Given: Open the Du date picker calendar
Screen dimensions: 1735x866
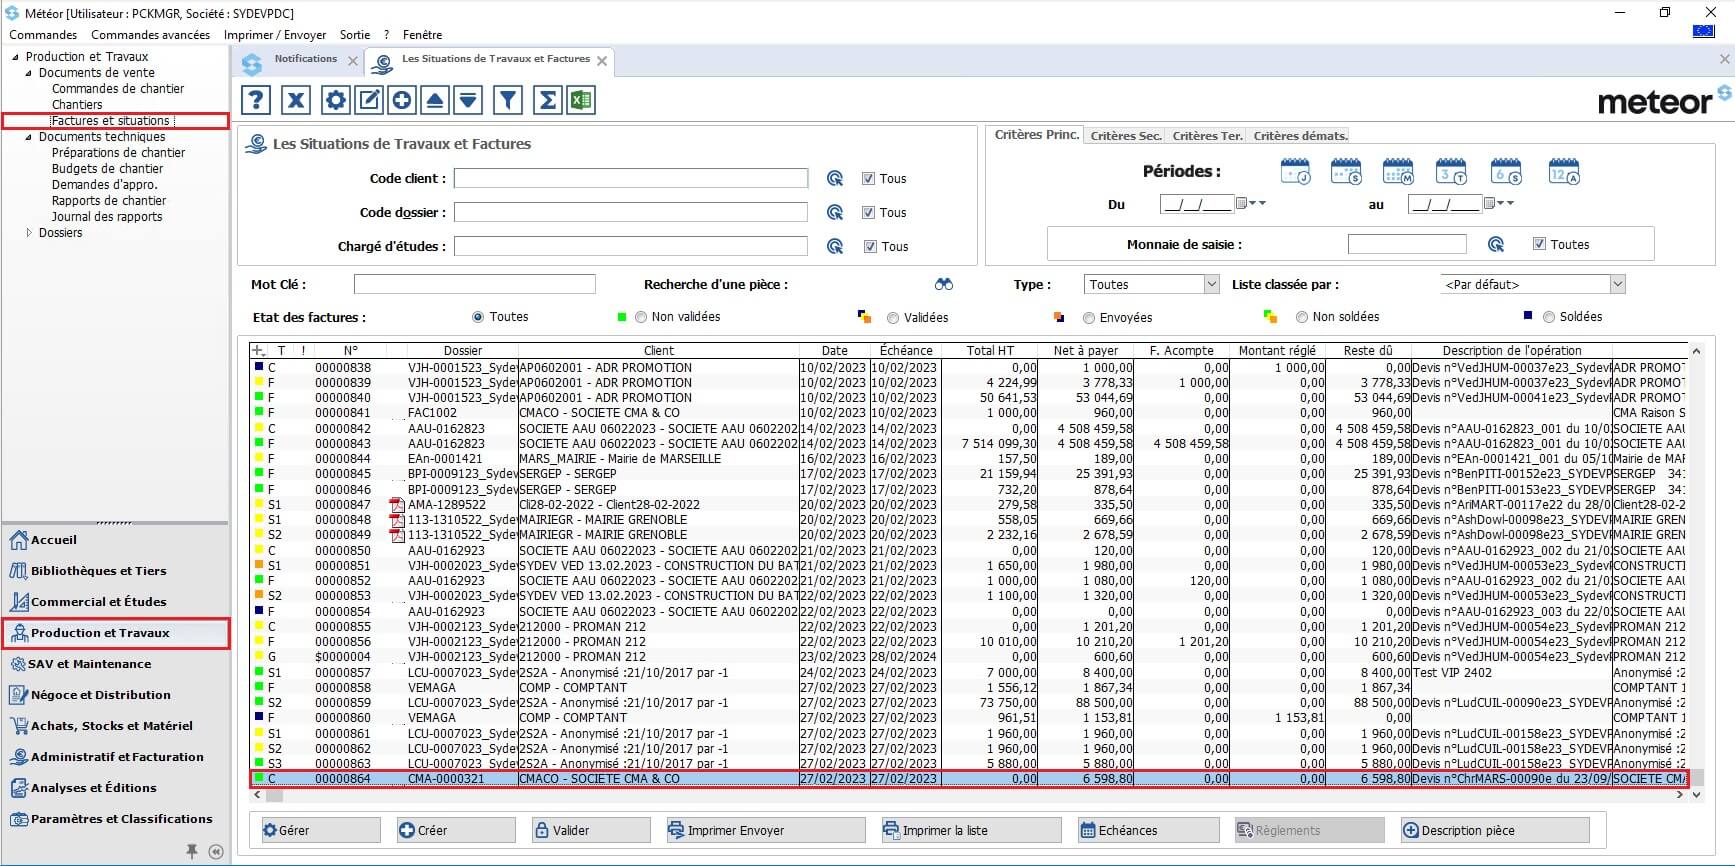Looking at the screenshot, I should coord(1241,204).
